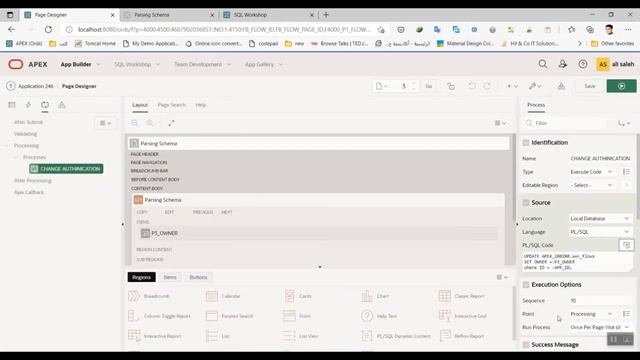
Task: Click the search magnifier in APEX header
Action: (x=543, y=64)
